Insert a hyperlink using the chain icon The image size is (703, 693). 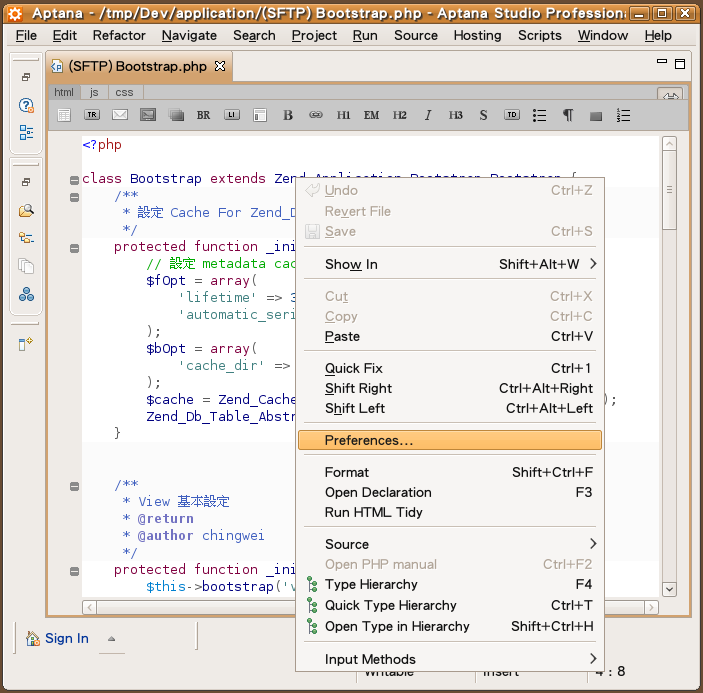pyautogui.click(x=316, y=115)
